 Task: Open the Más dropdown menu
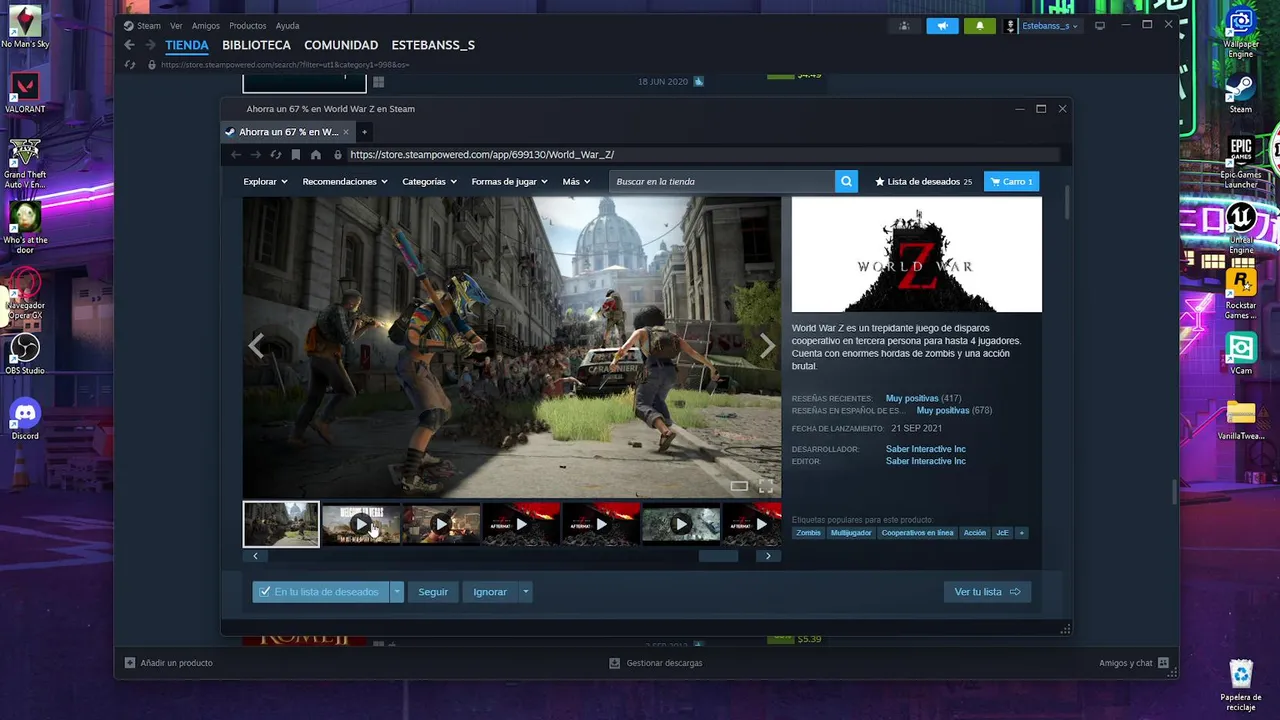click(x=576, y=182)
